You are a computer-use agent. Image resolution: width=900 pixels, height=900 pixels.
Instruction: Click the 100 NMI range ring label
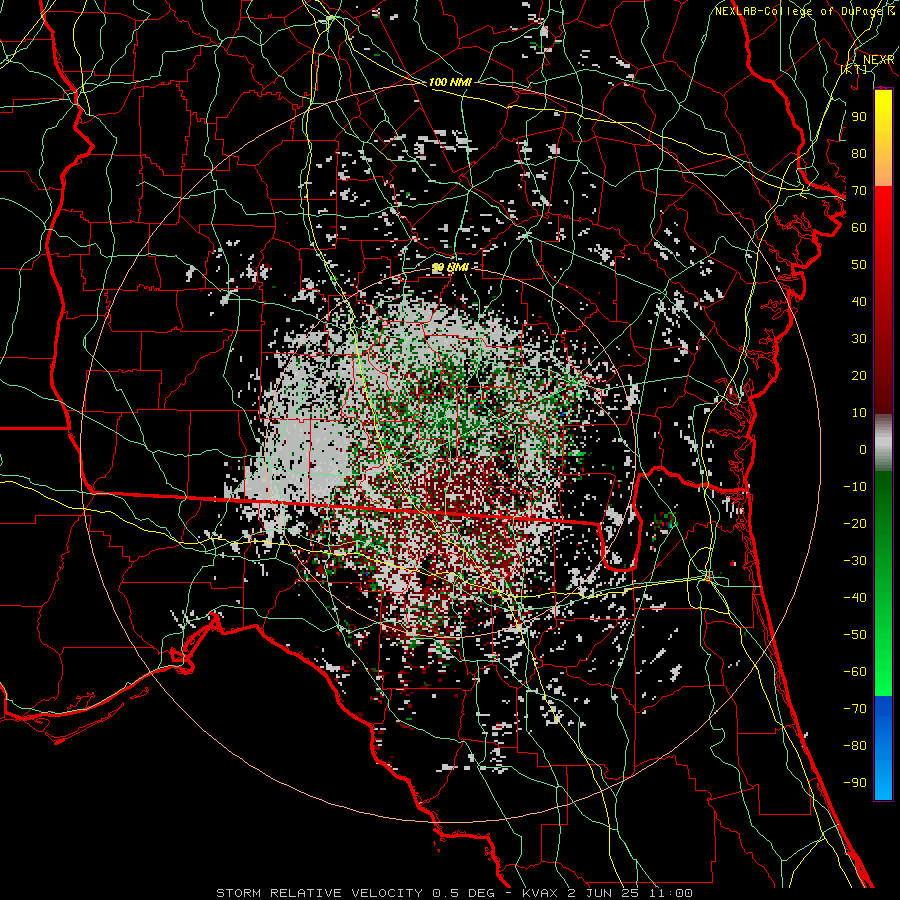point(450,82)
